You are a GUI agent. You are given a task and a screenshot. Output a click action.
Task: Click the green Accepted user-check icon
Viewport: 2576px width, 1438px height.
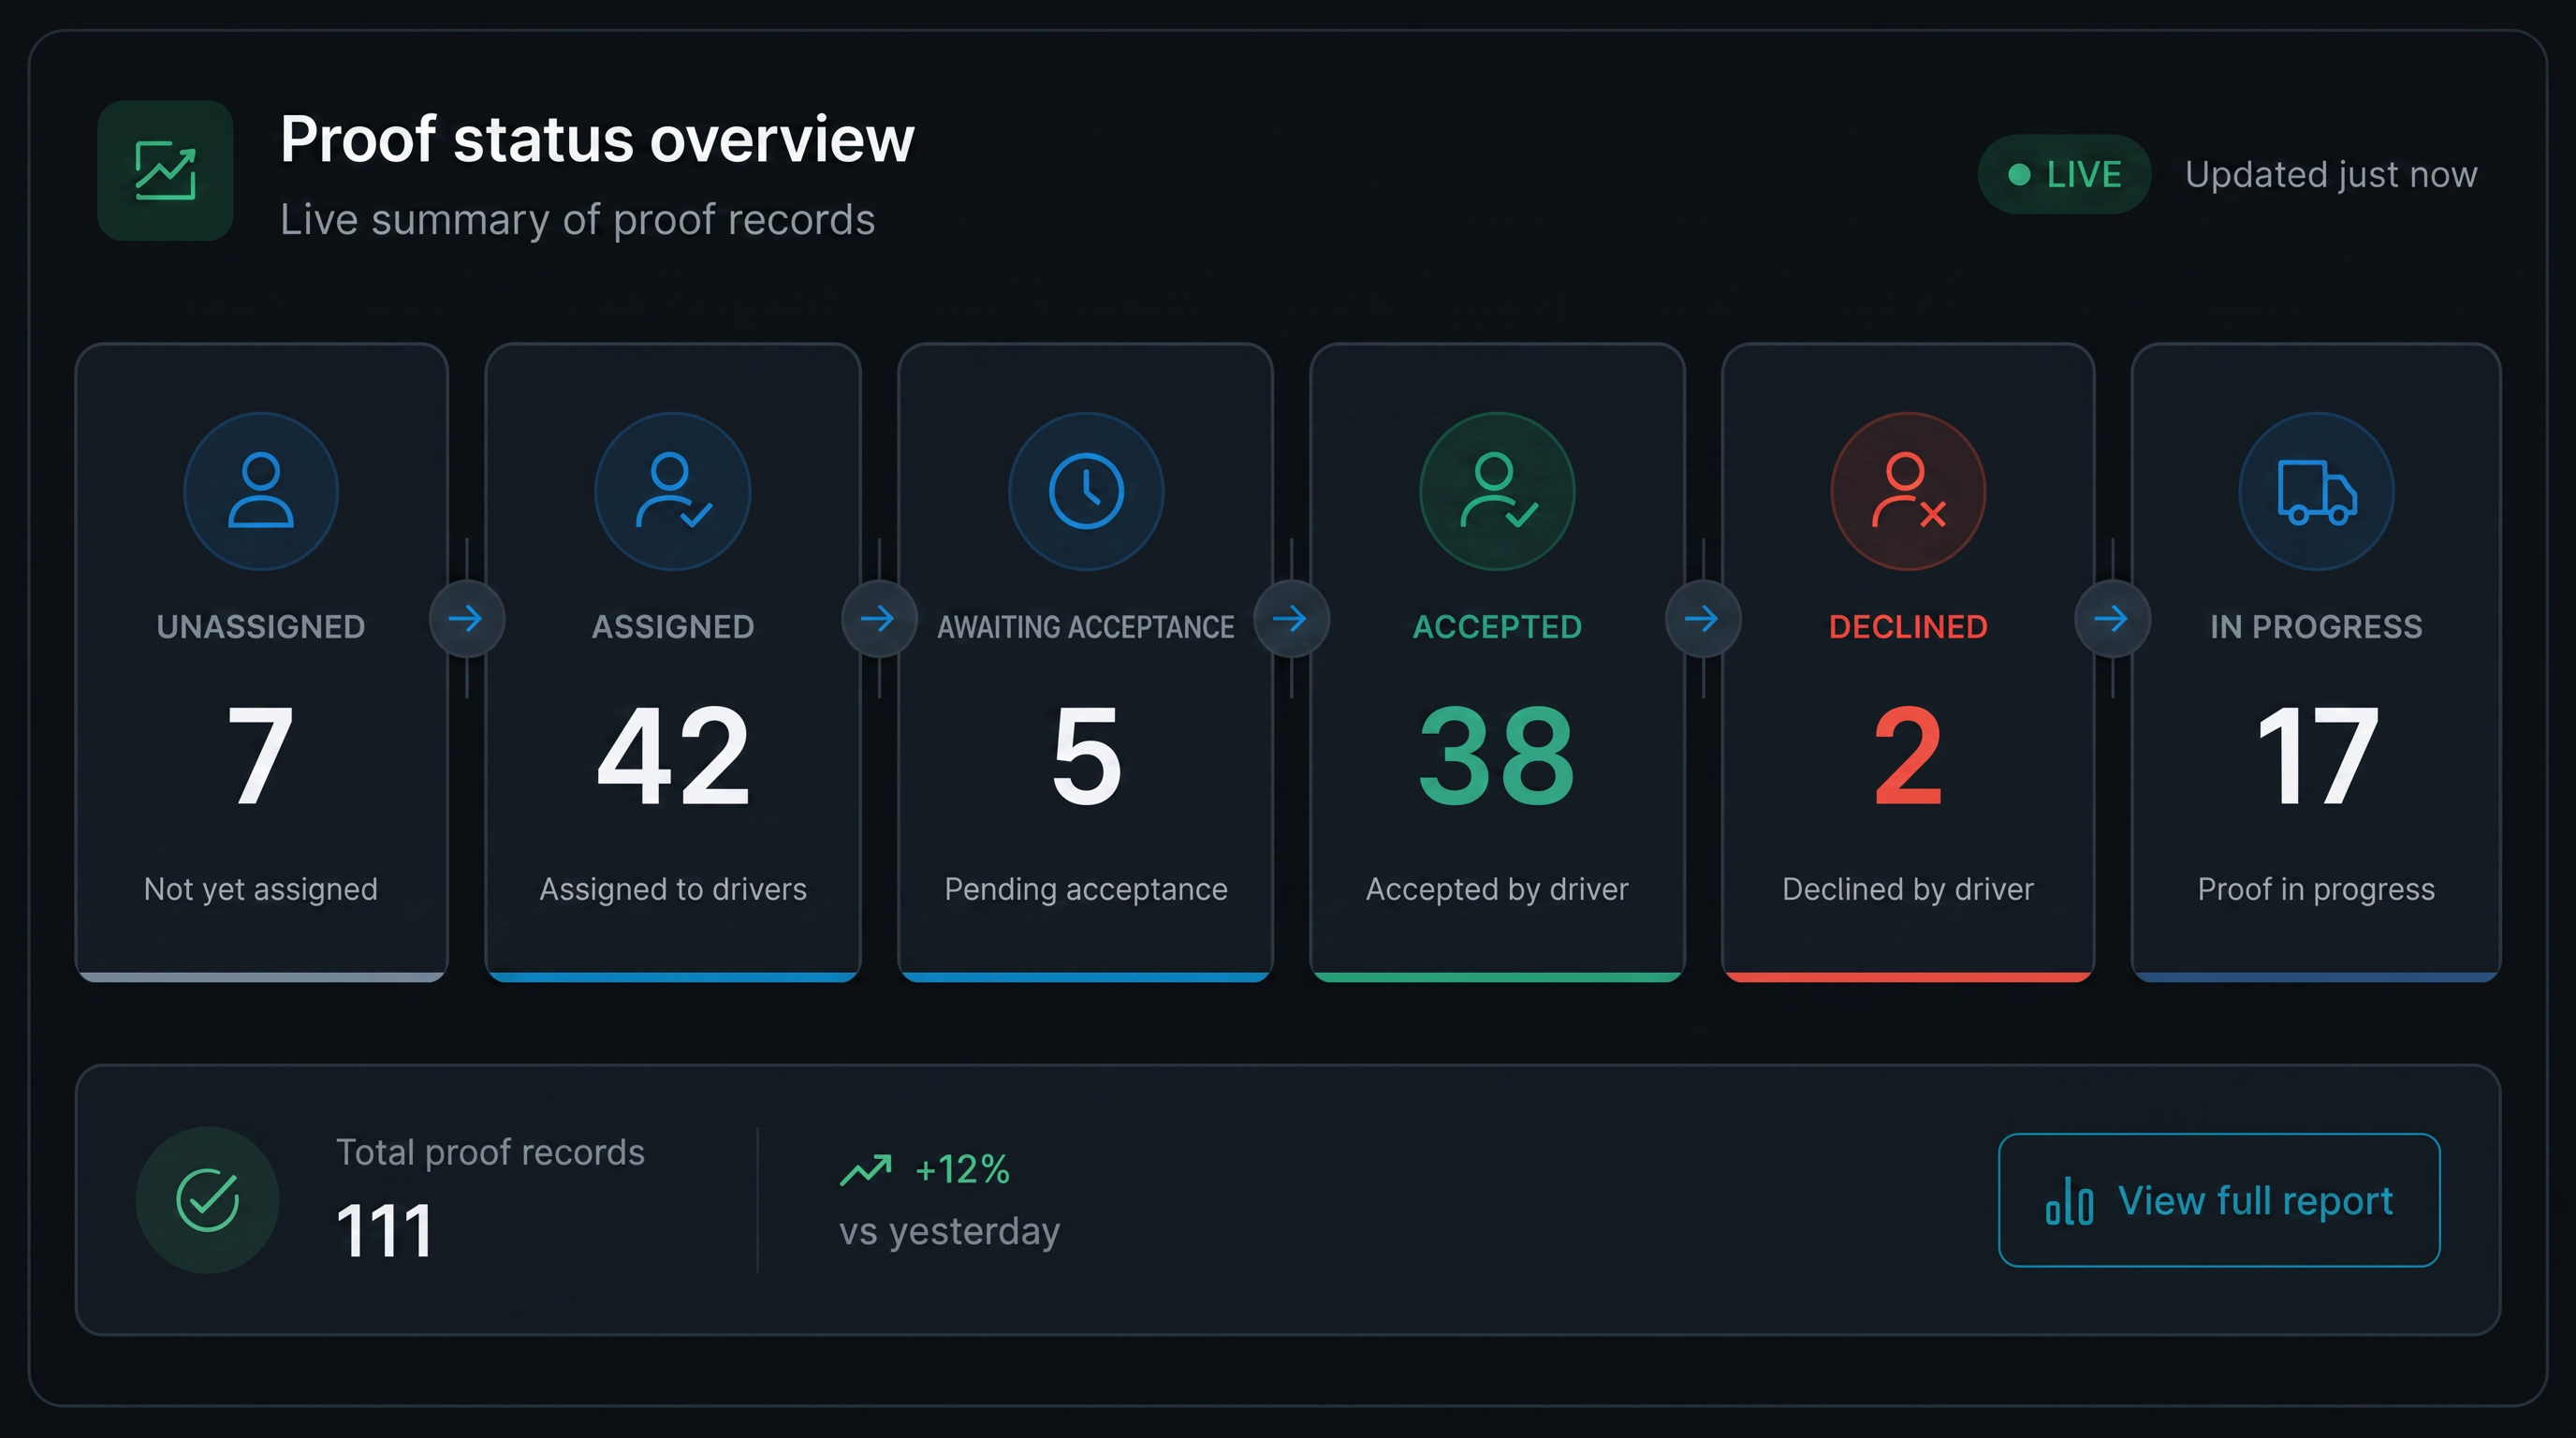[1497, 491]
